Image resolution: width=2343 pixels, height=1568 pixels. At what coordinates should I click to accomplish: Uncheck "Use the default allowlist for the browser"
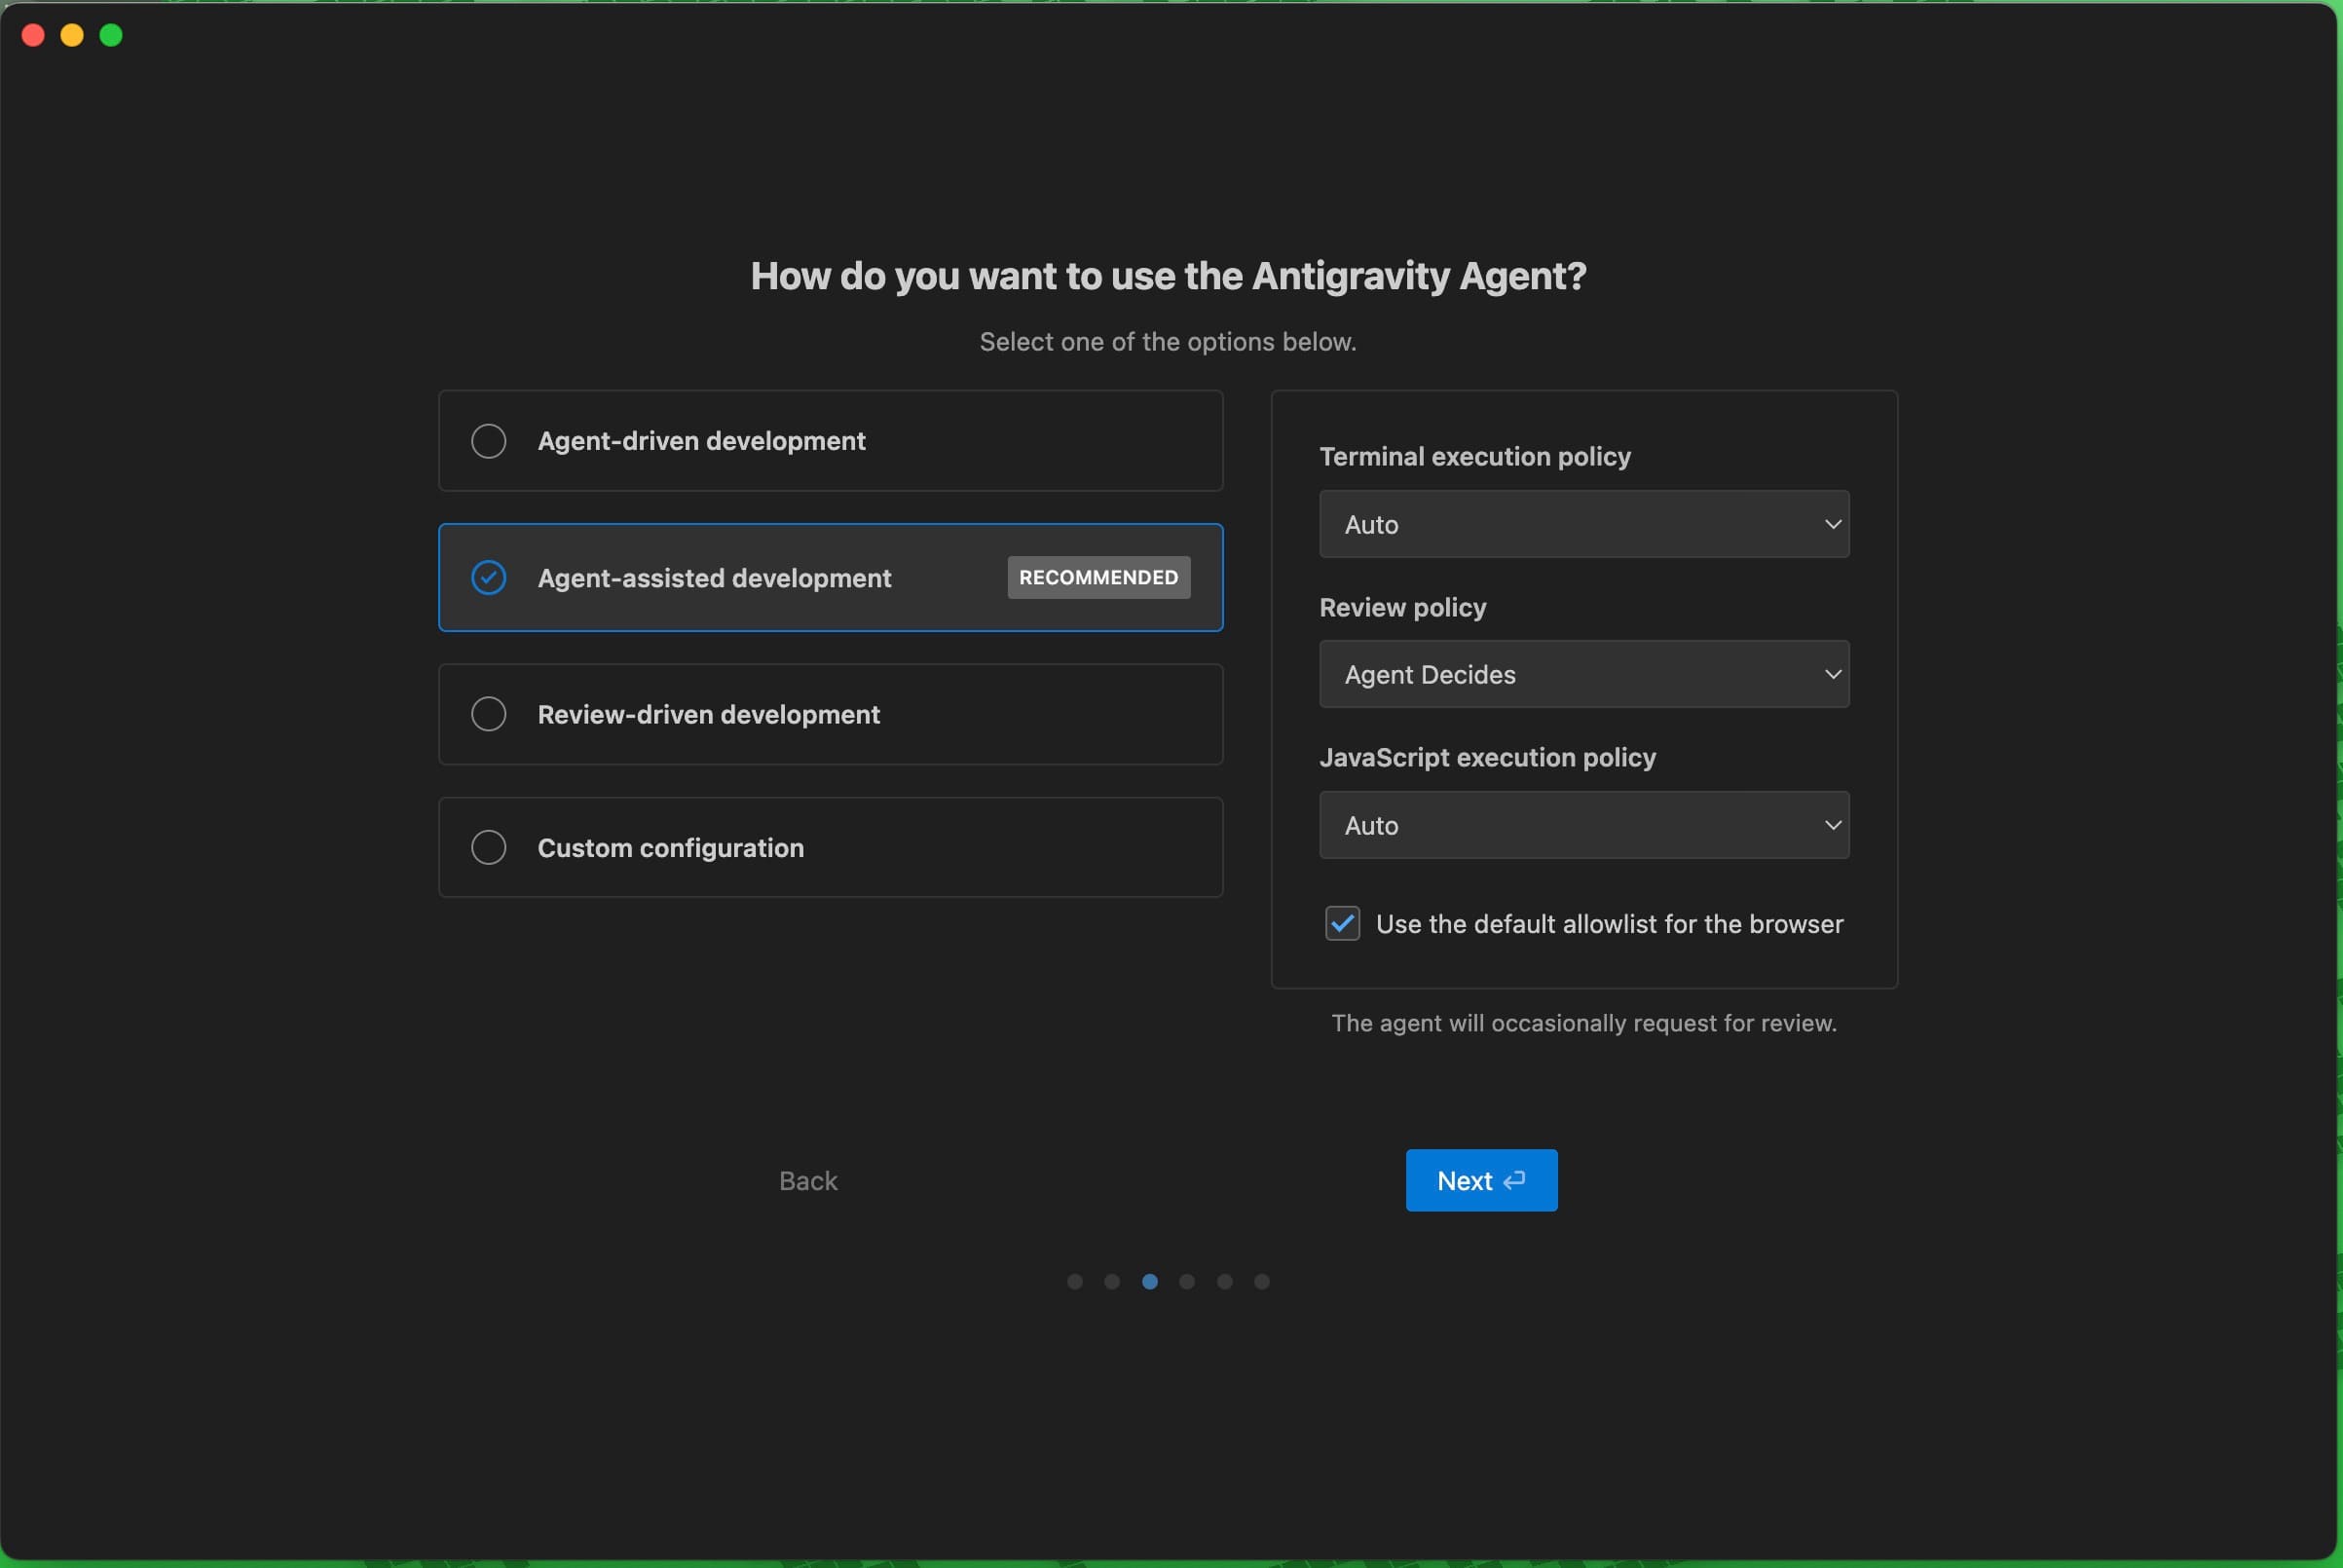(x=1342, y=923)
